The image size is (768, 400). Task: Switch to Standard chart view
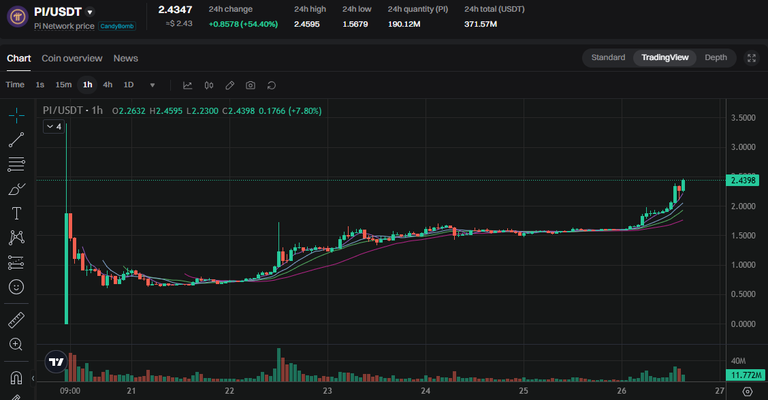pos(608,57)
